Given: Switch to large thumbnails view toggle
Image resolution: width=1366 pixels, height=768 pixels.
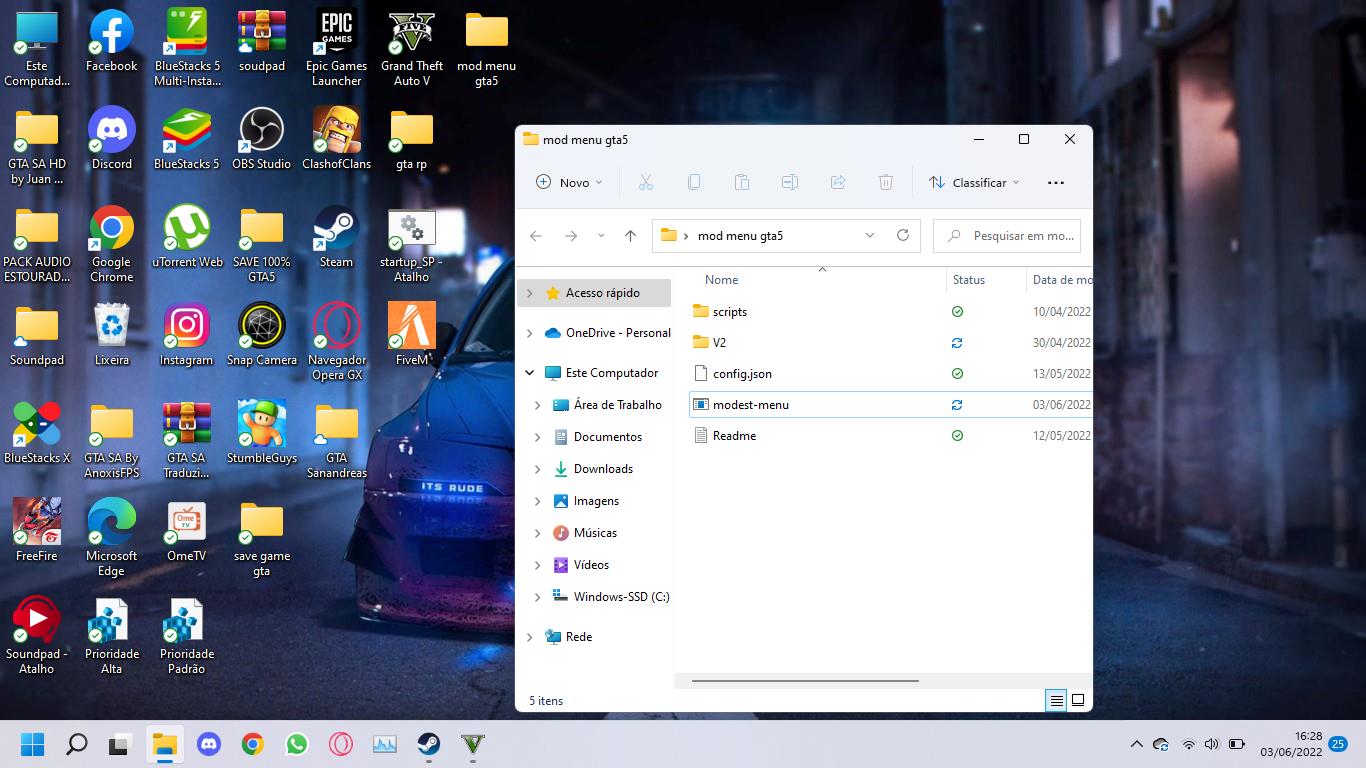Looking at the screenshot, I should coord(1078,701).
